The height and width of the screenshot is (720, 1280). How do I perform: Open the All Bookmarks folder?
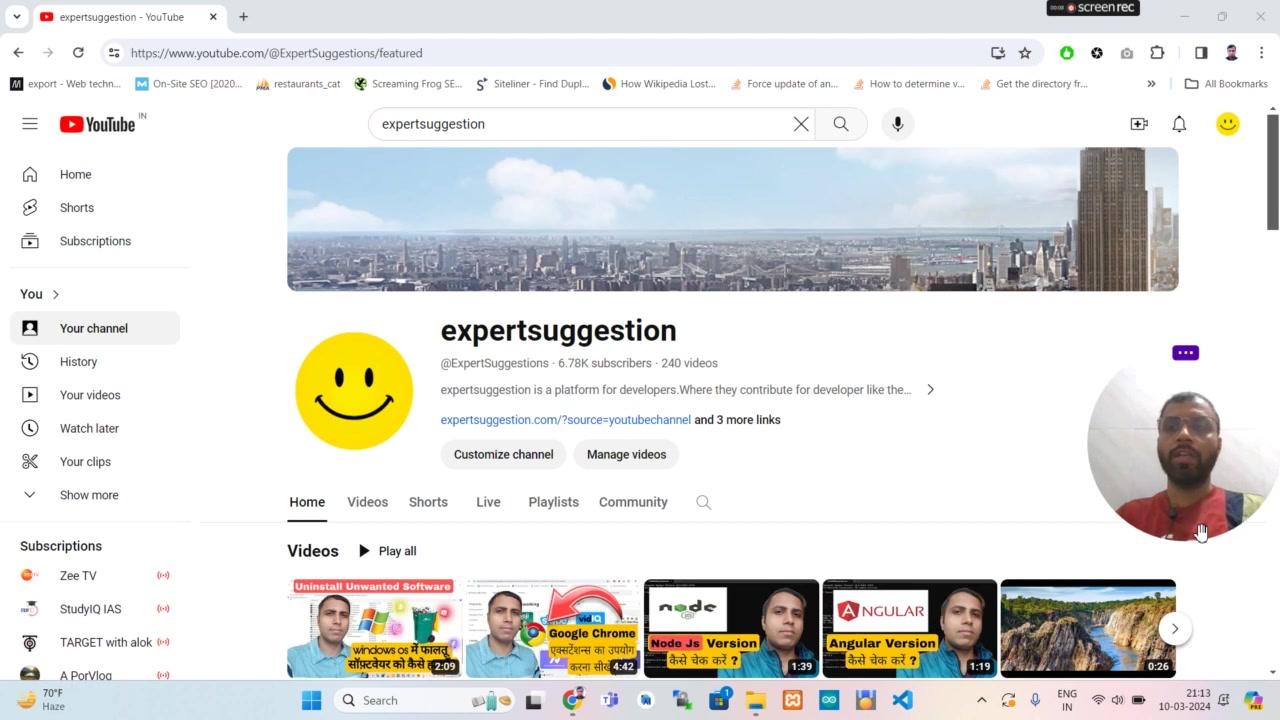[1226, 84]
